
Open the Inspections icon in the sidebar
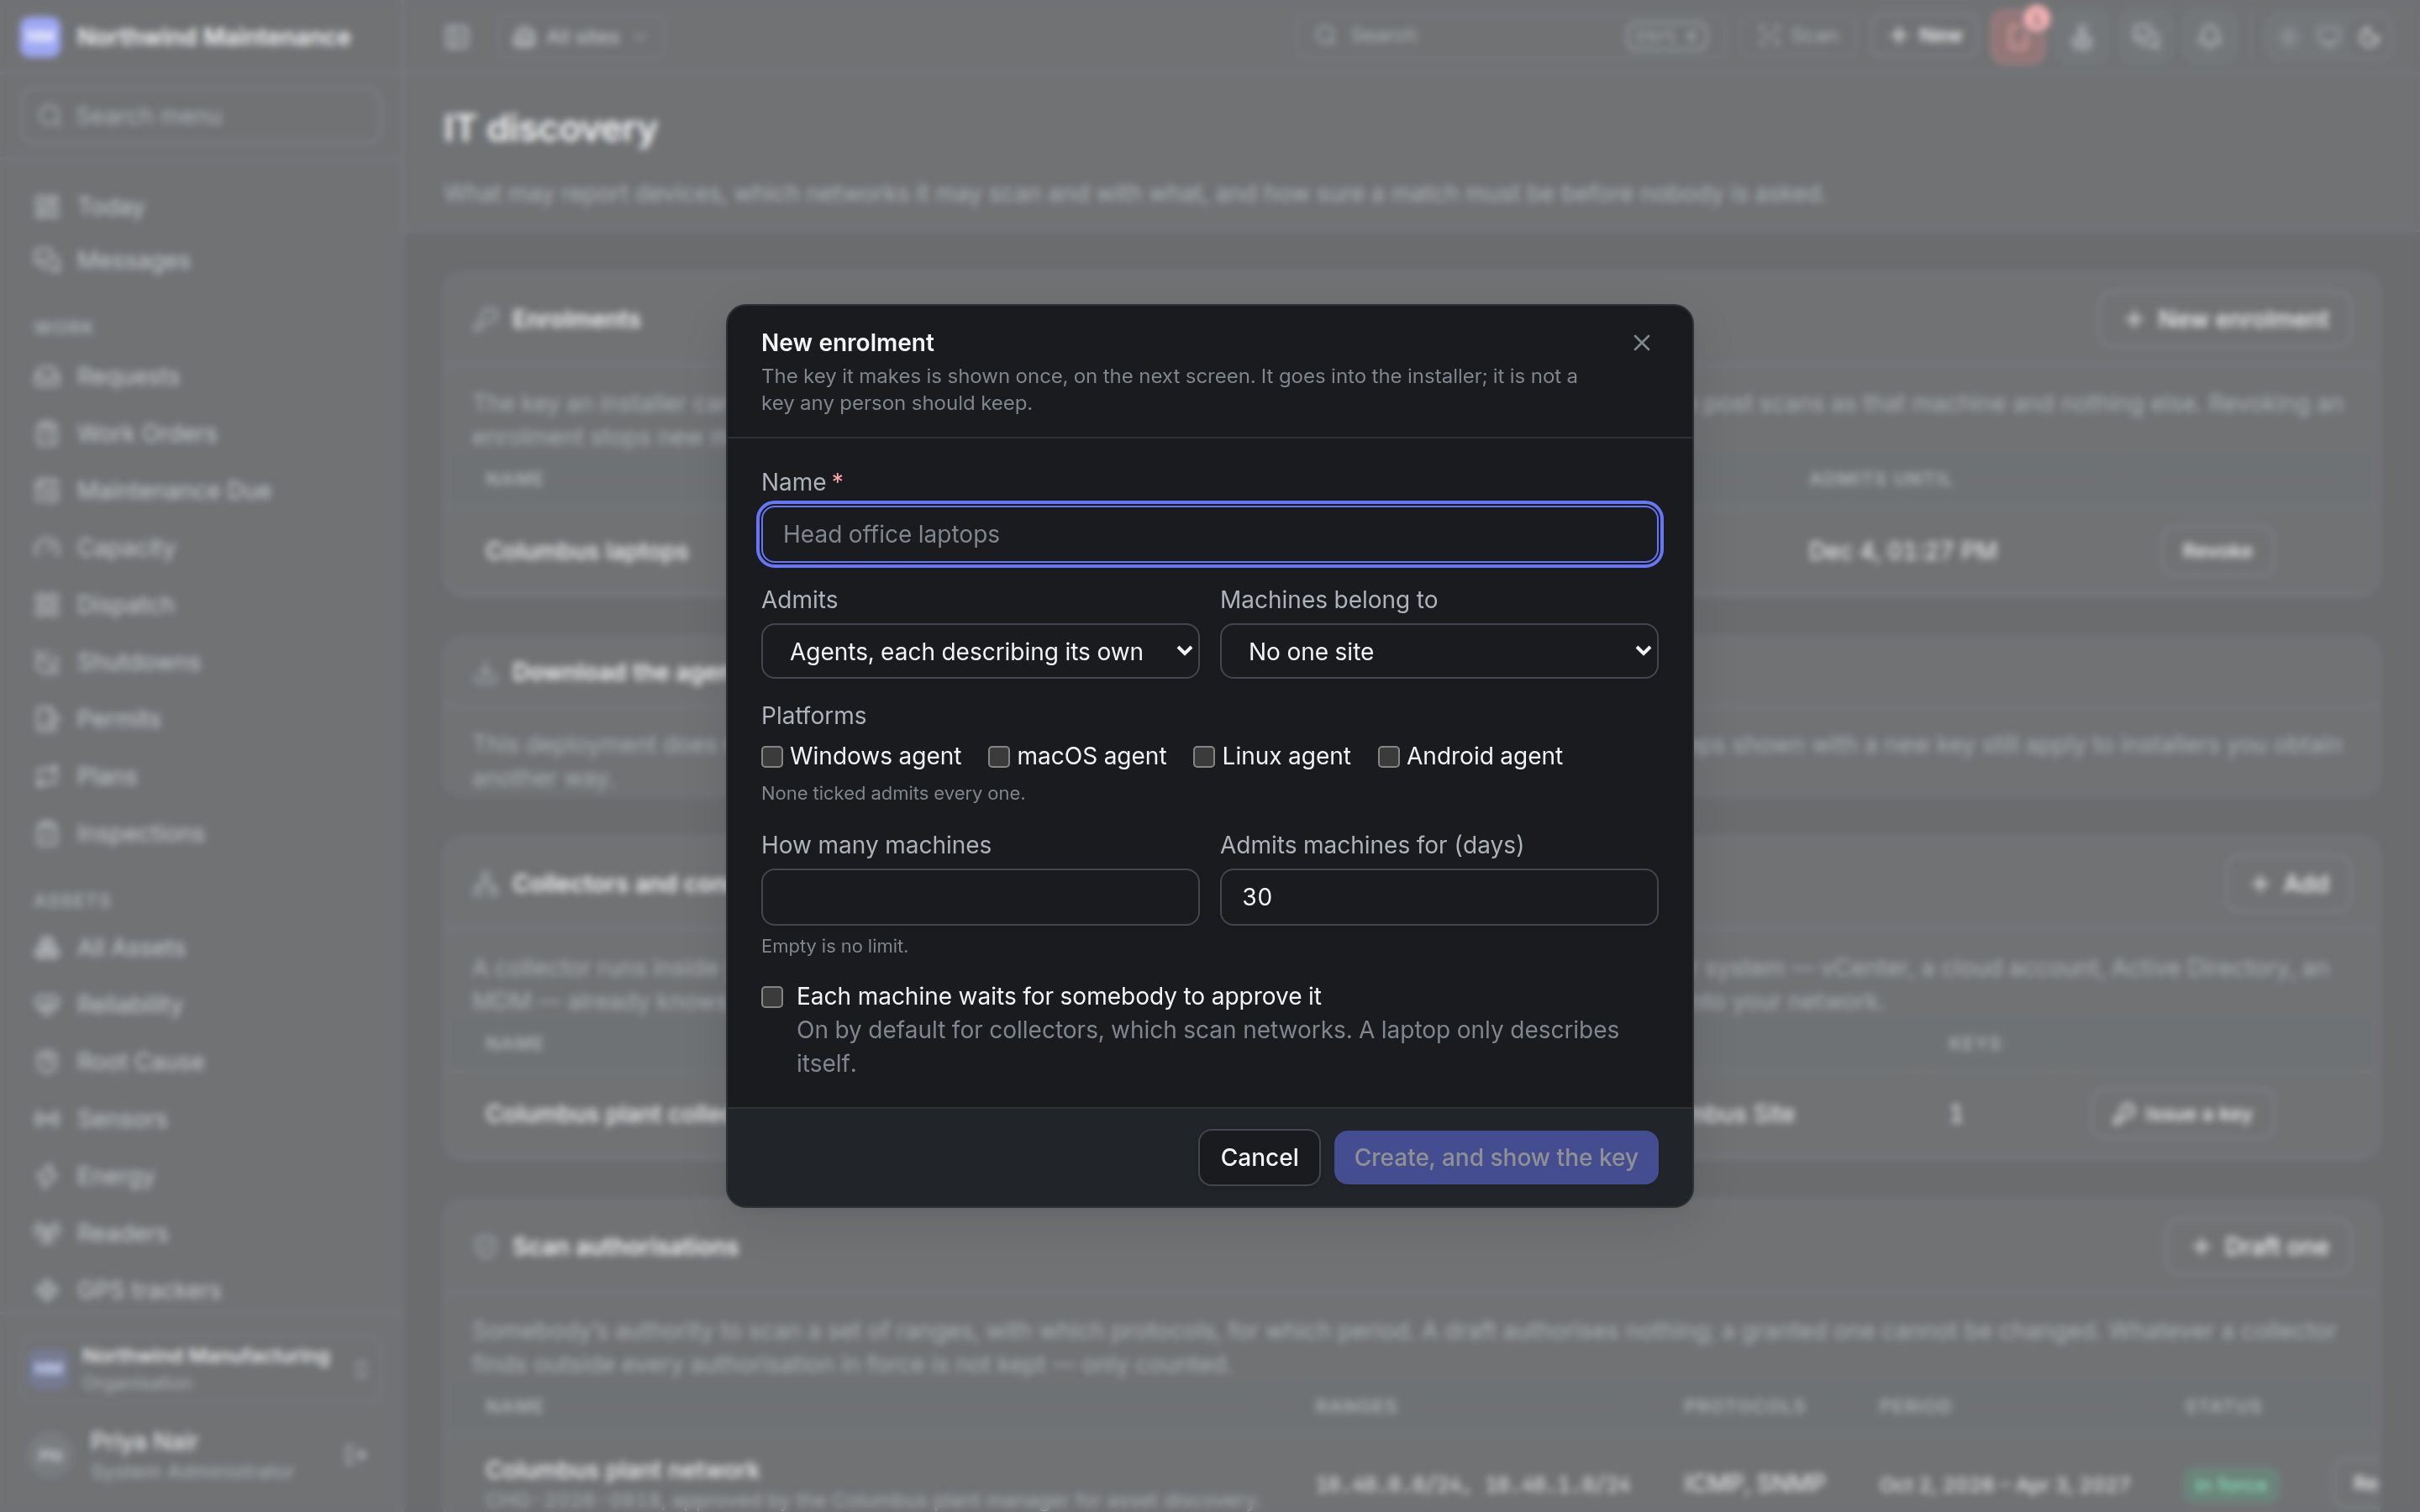pos(46,834)
